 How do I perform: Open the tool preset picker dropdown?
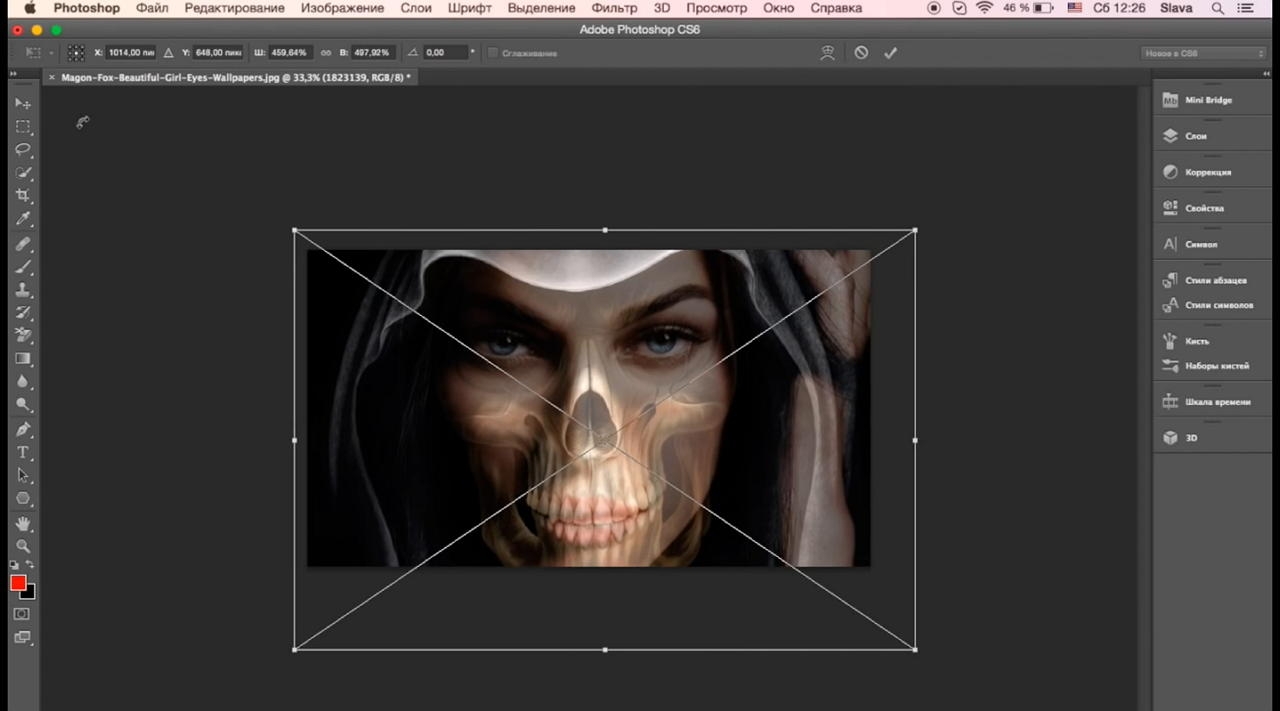click(38, 53)
